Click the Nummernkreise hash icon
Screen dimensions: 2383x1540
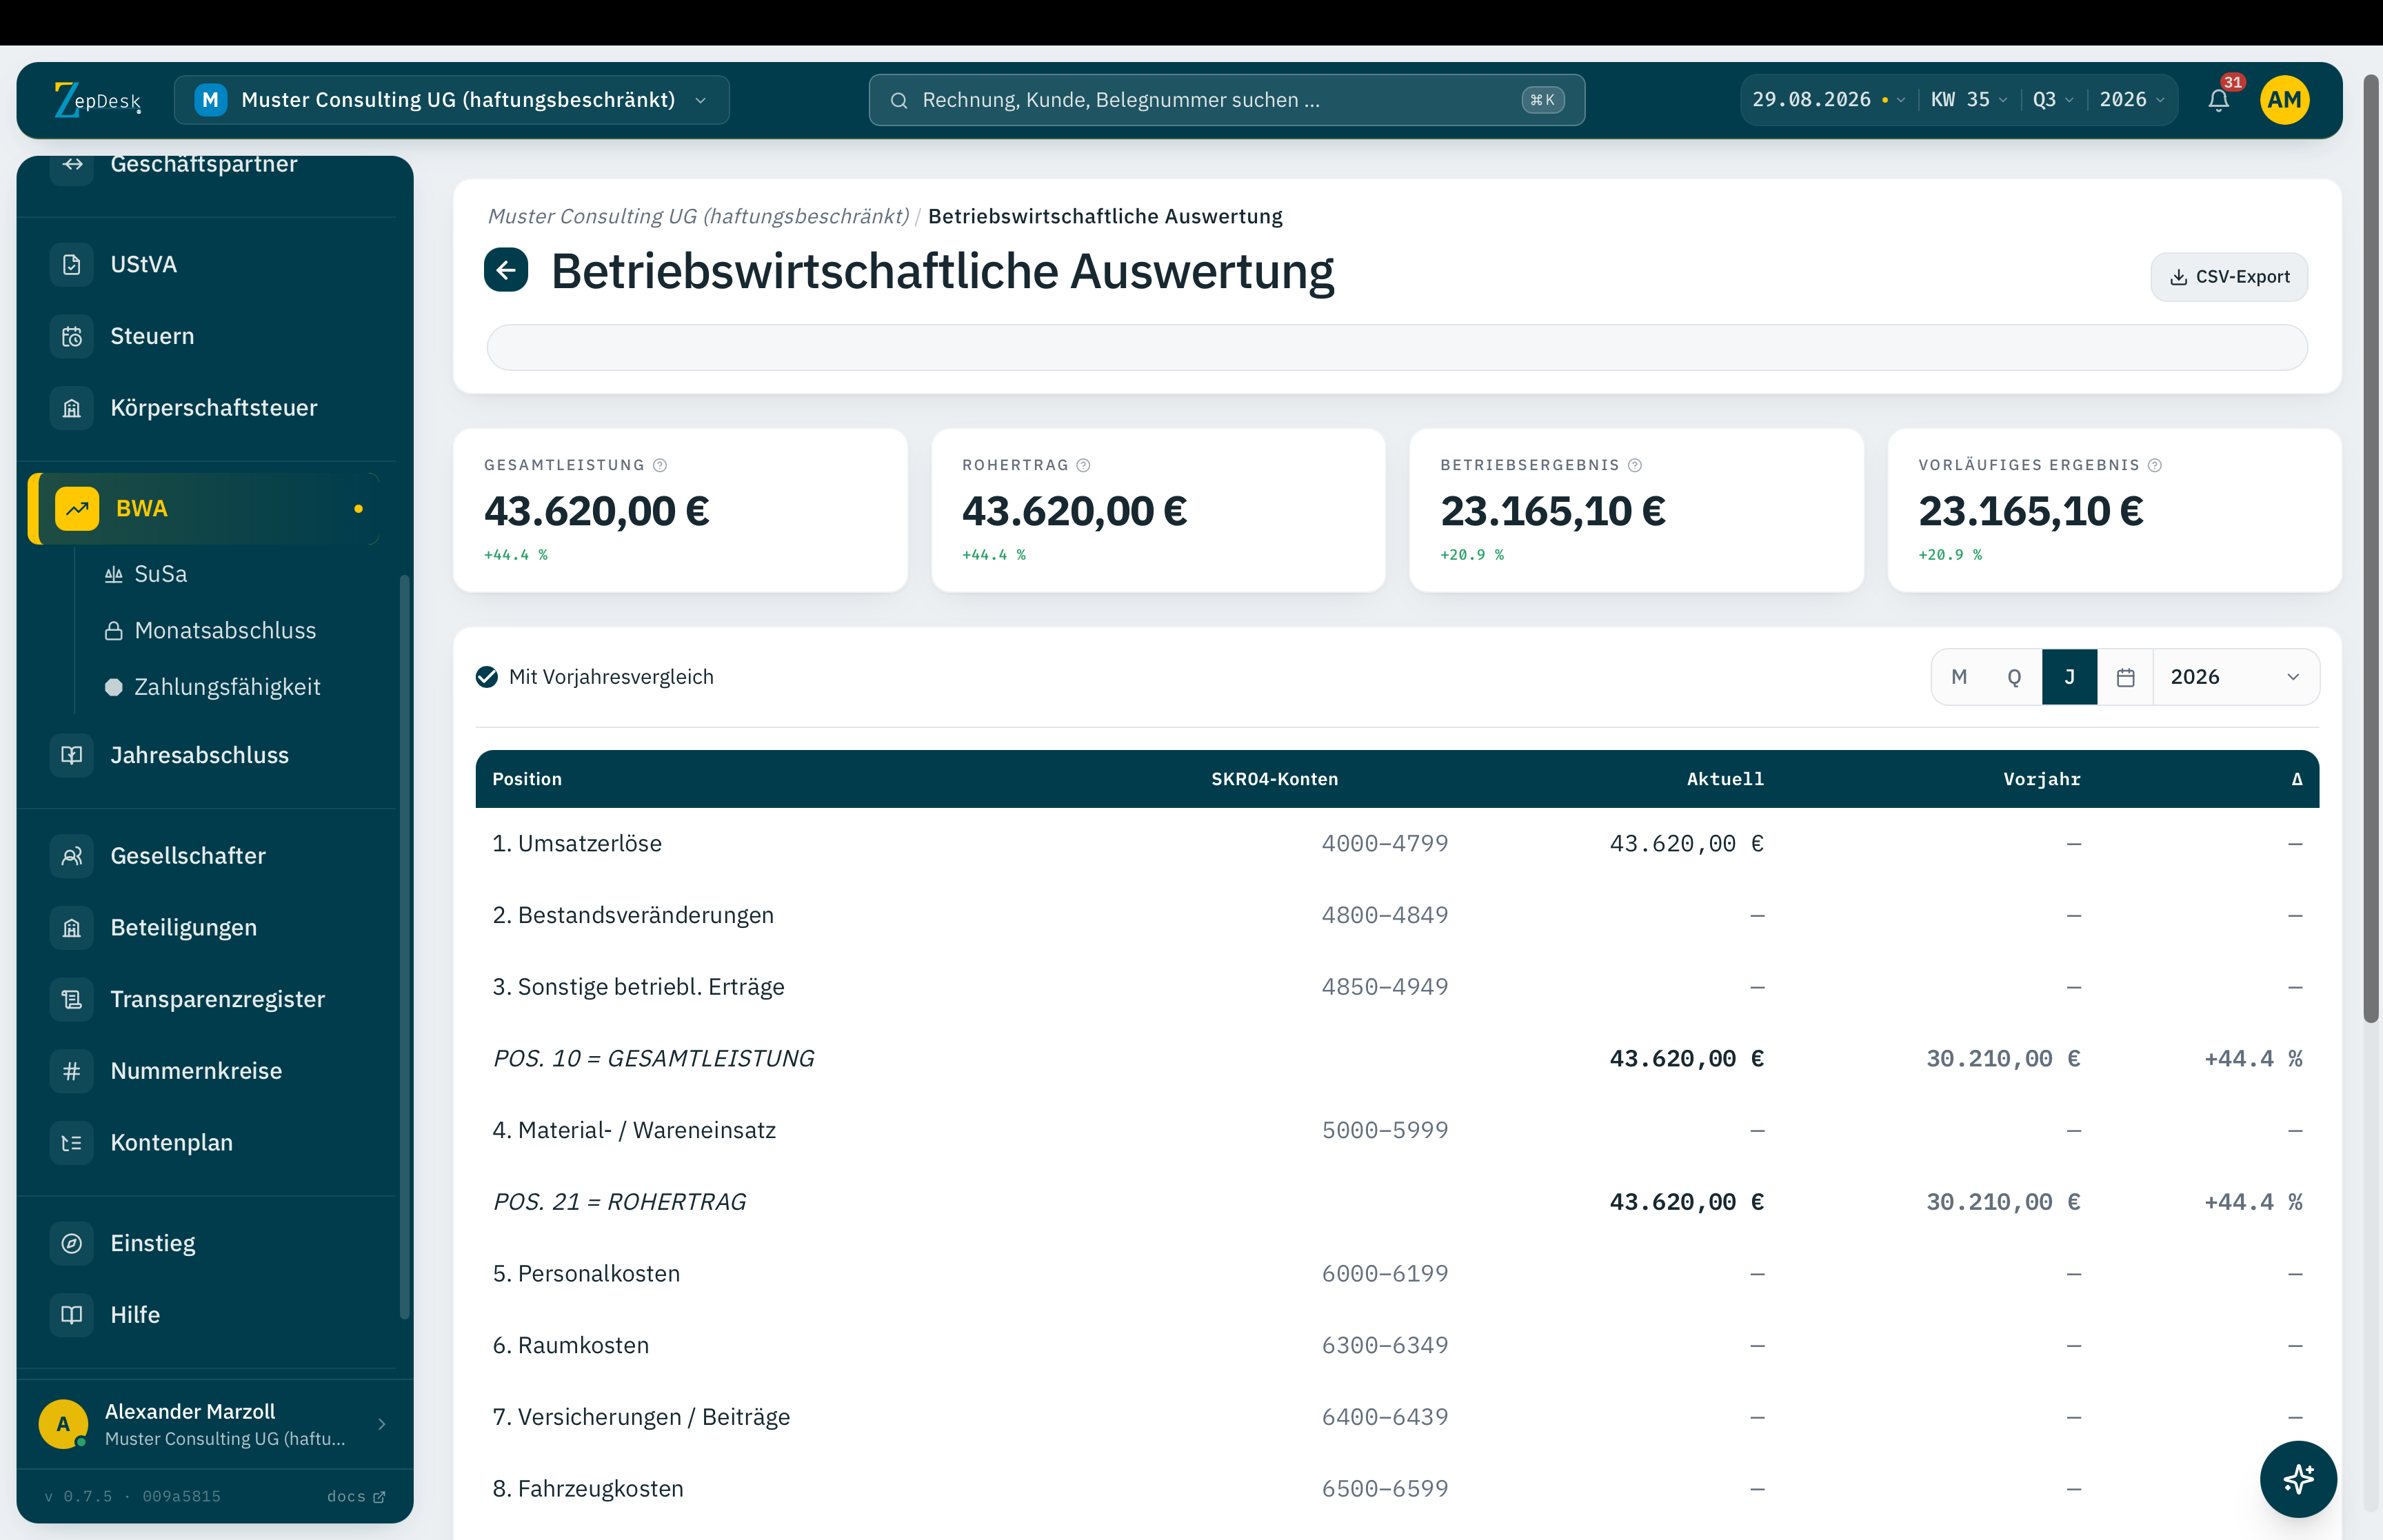point(72,1071)
